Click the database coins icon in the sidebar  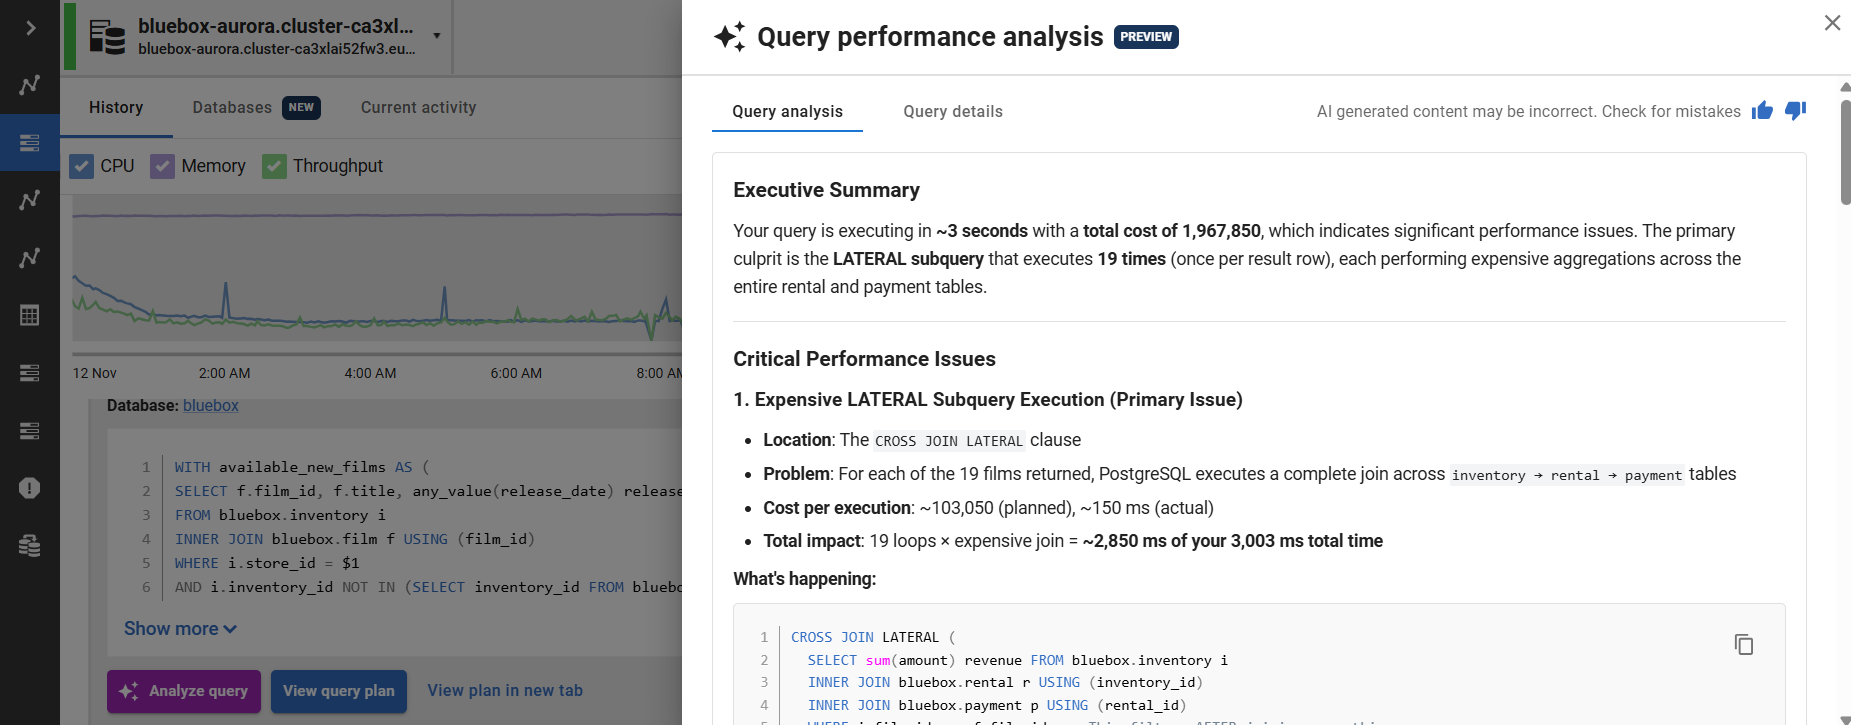[x=30, y=545]
